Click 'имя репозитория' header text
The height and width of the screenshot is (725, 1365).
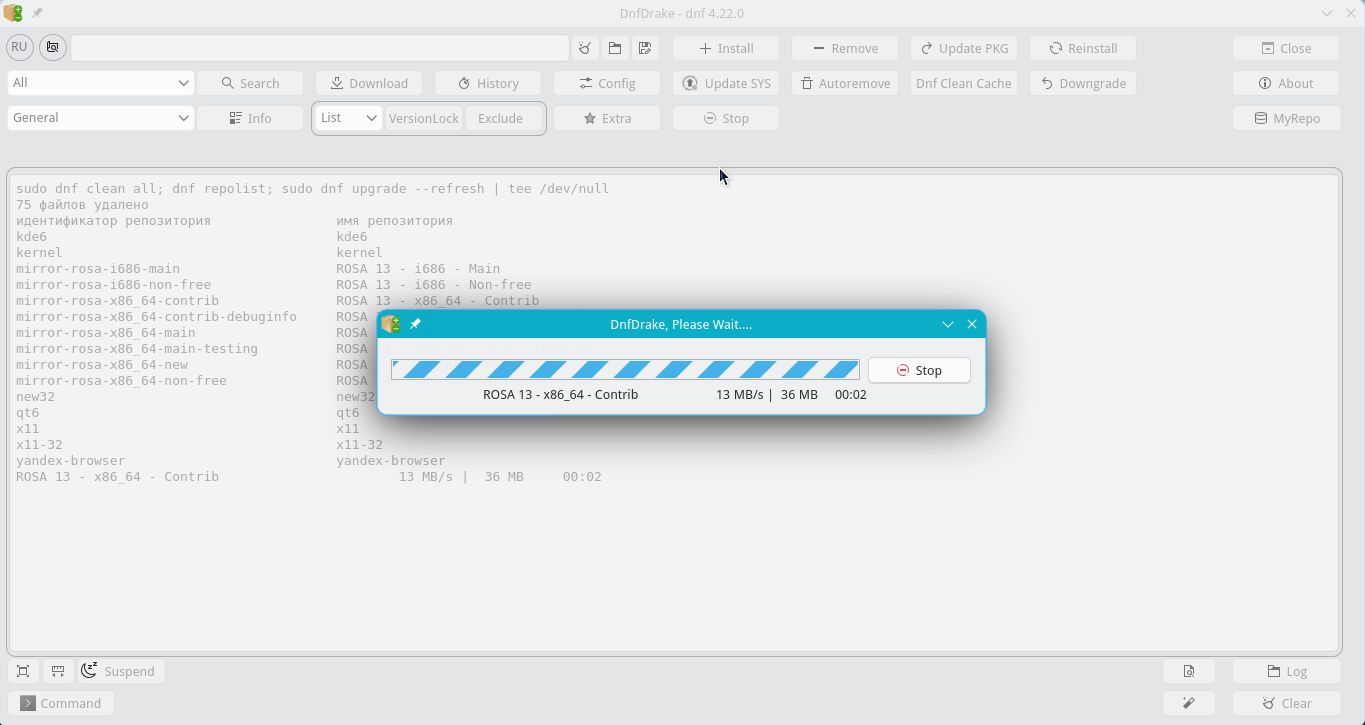pos(395,220)
